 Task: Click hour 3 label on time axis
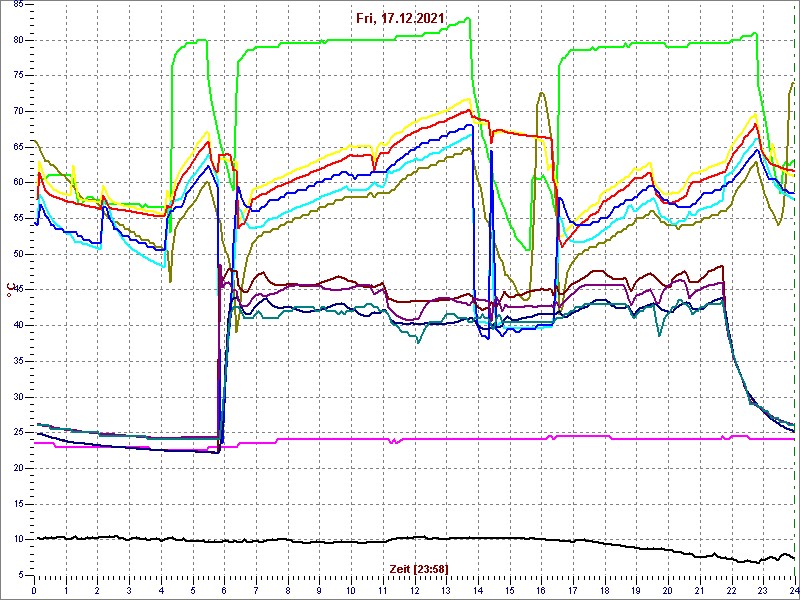point(129,591)
